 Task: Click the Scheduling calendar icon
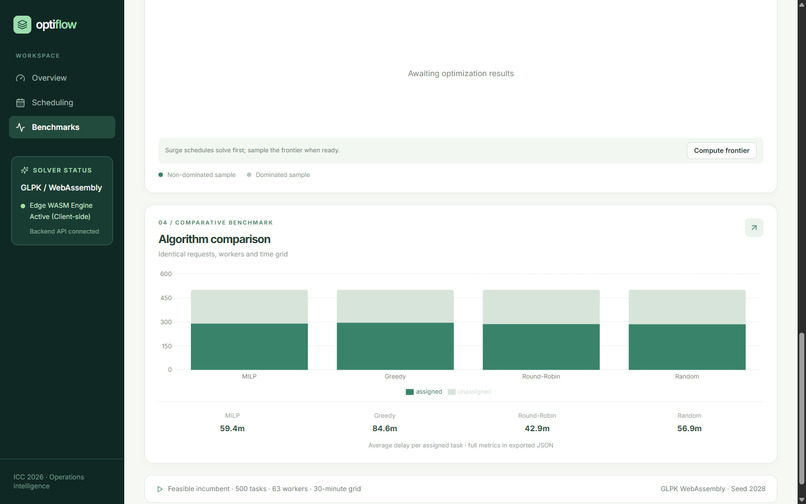(21, 103)
